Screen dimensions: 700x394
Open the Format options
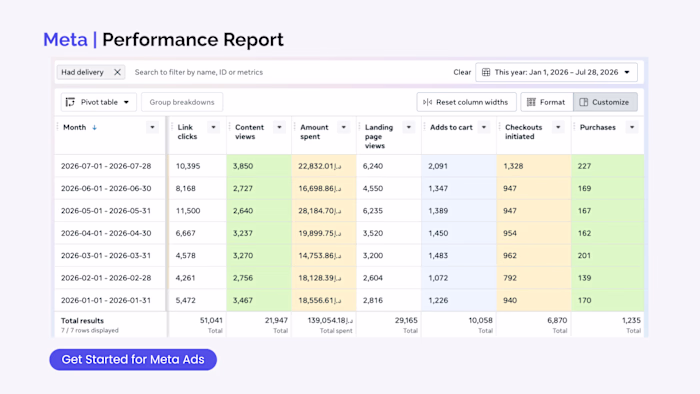point(547,102)
